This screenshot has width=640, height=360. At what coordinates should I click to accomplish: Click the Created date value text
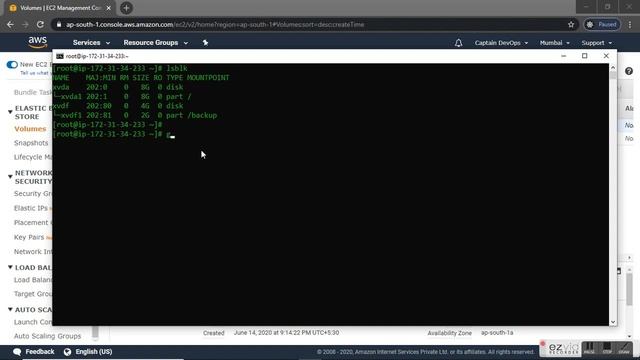[x=286, y=333]
